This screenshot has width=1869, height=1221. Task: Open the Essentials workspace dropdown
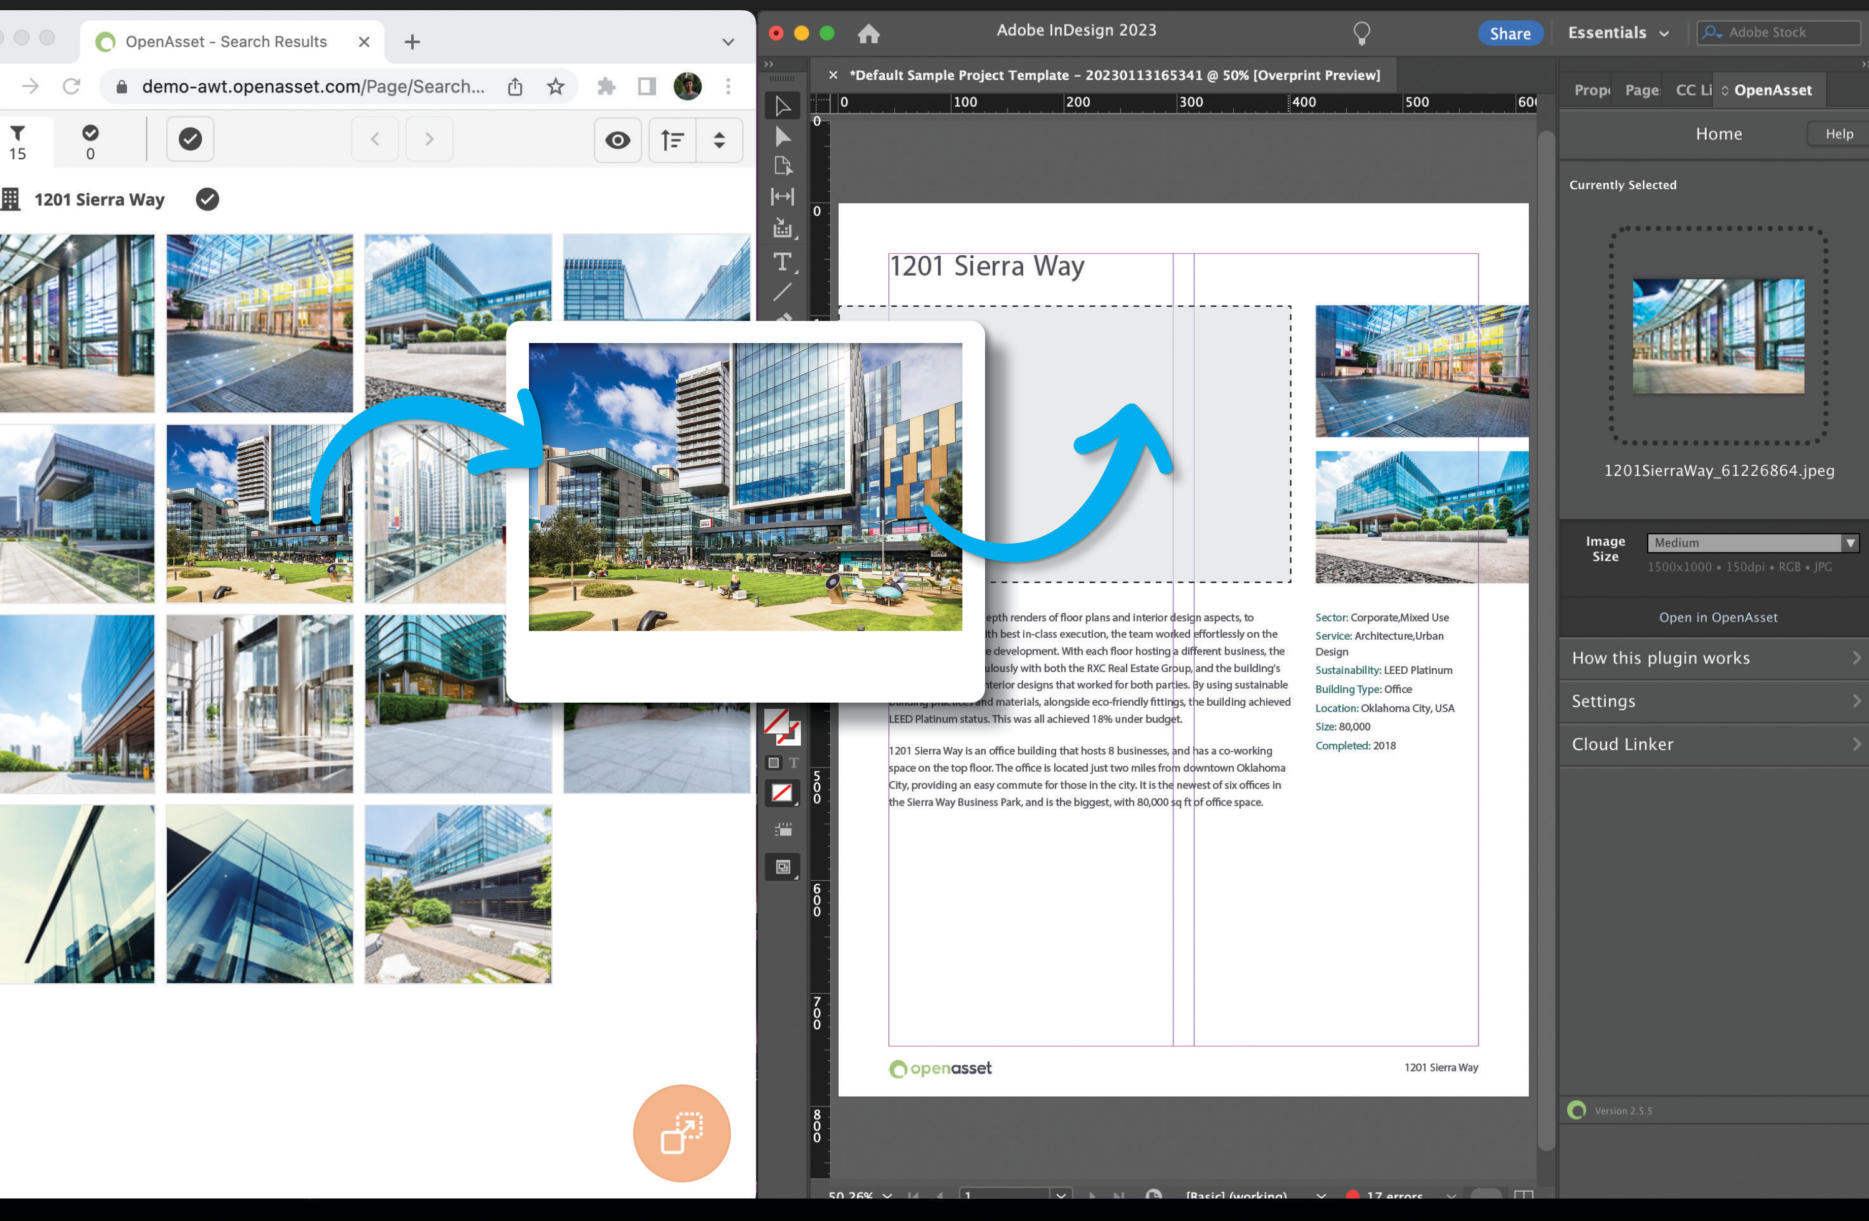1618,33
